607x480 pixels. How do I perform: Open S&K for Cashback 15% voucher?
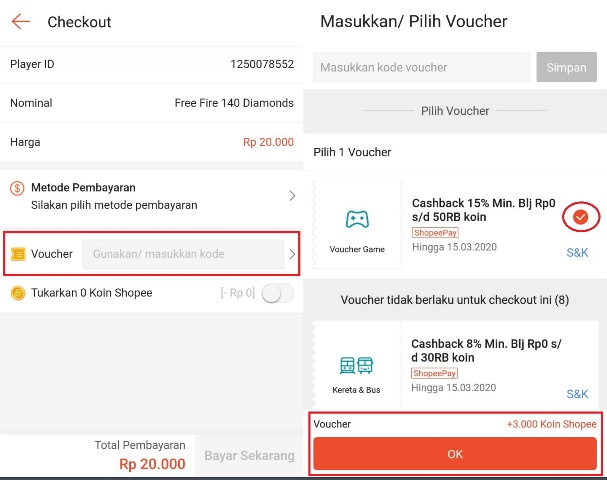tap(577, 253)
